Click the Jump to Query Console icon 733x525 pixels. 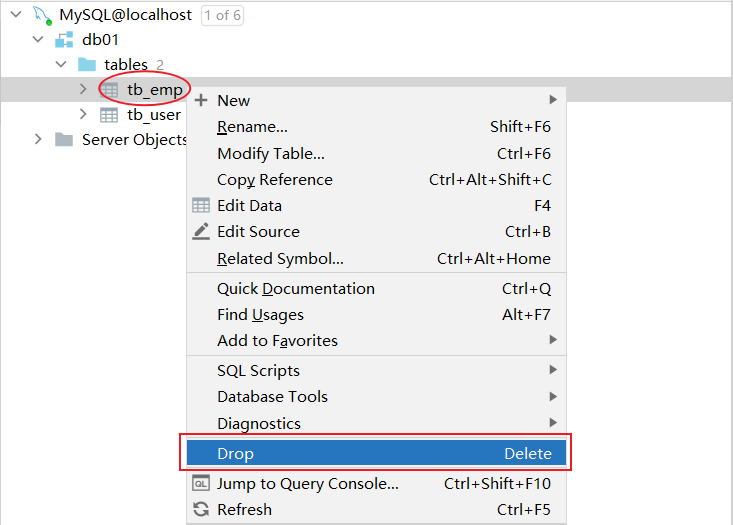click(x=201, y=484)
